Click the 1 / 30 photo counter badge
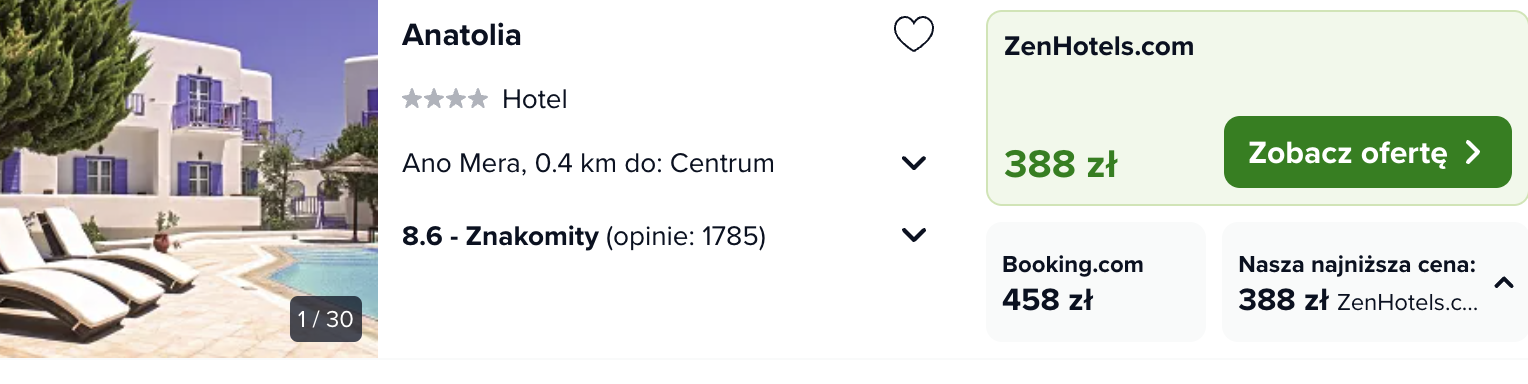This screenshot has width=1528, height=384. 326,319
